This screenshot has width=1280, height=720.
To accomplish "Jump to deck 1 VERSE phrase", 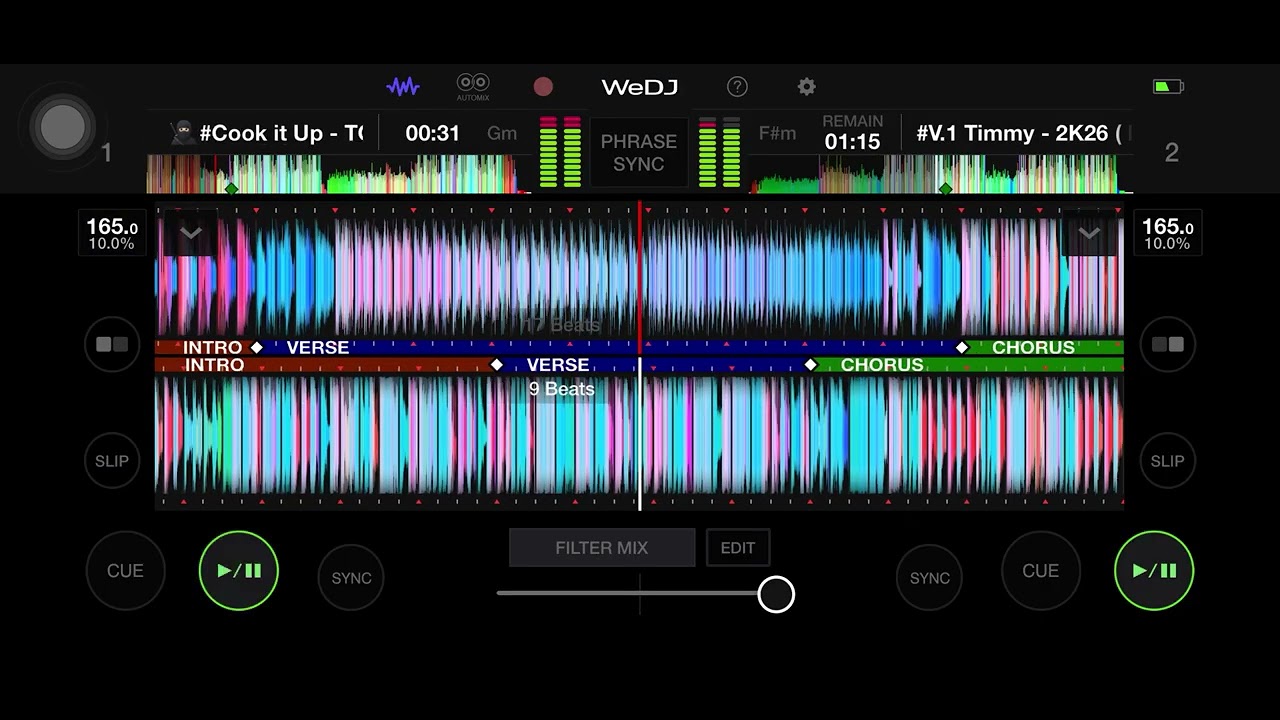I will click(x=318, y=348).
